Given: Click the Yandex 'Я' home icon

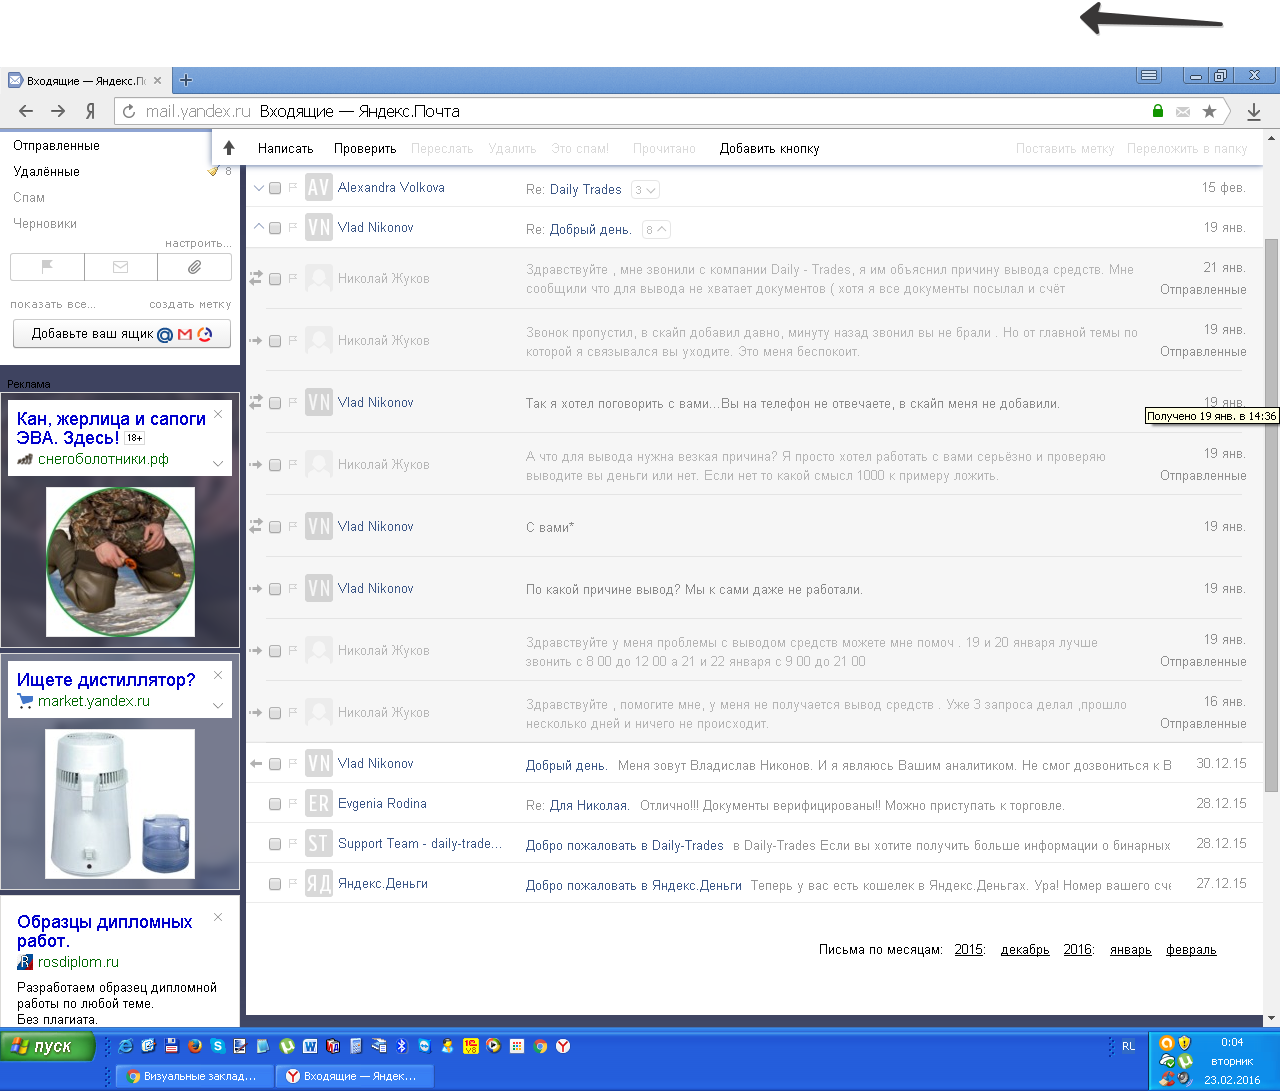Looking at the screenshot, I should point(90,112).
